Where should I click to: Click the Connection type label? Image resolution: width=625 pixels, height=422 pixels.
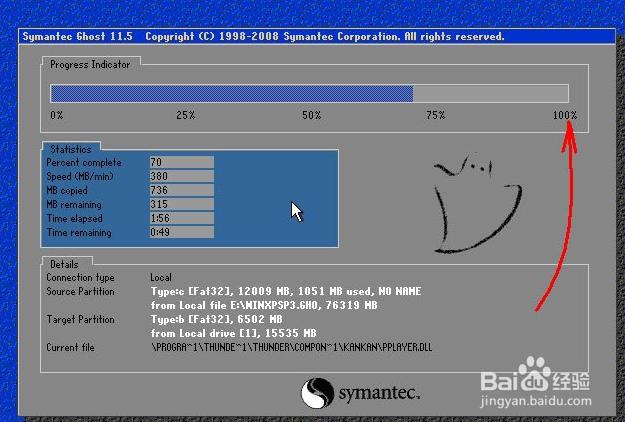tap(80, 277)
